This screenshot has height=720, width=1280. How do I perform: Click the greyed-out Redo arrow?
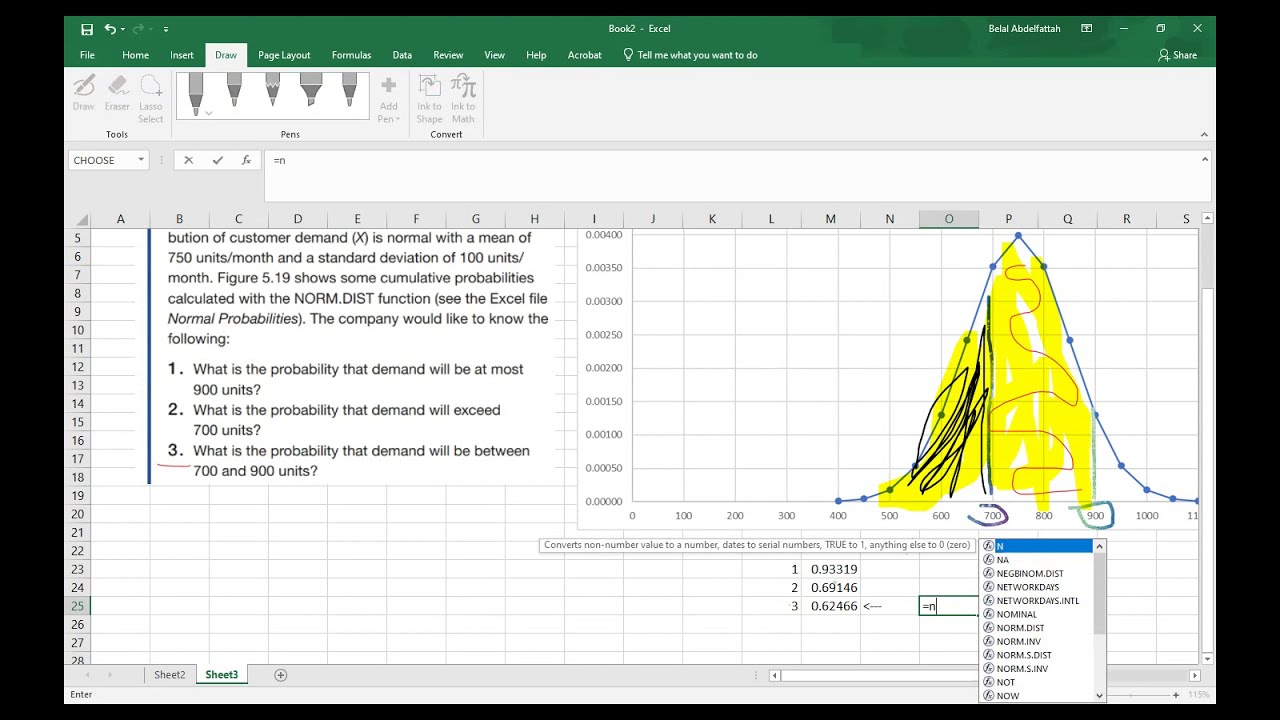(138, 29)
